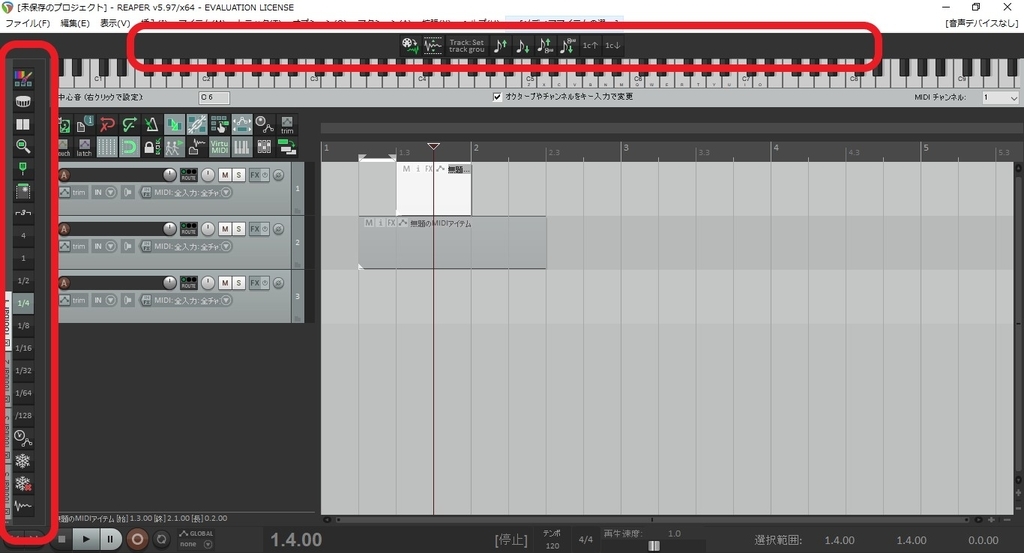Image resolution: width=1024 pixels, height=553 pixels.
Task: Select the 1/8 grid division
Action: click(x=23, y=325)
